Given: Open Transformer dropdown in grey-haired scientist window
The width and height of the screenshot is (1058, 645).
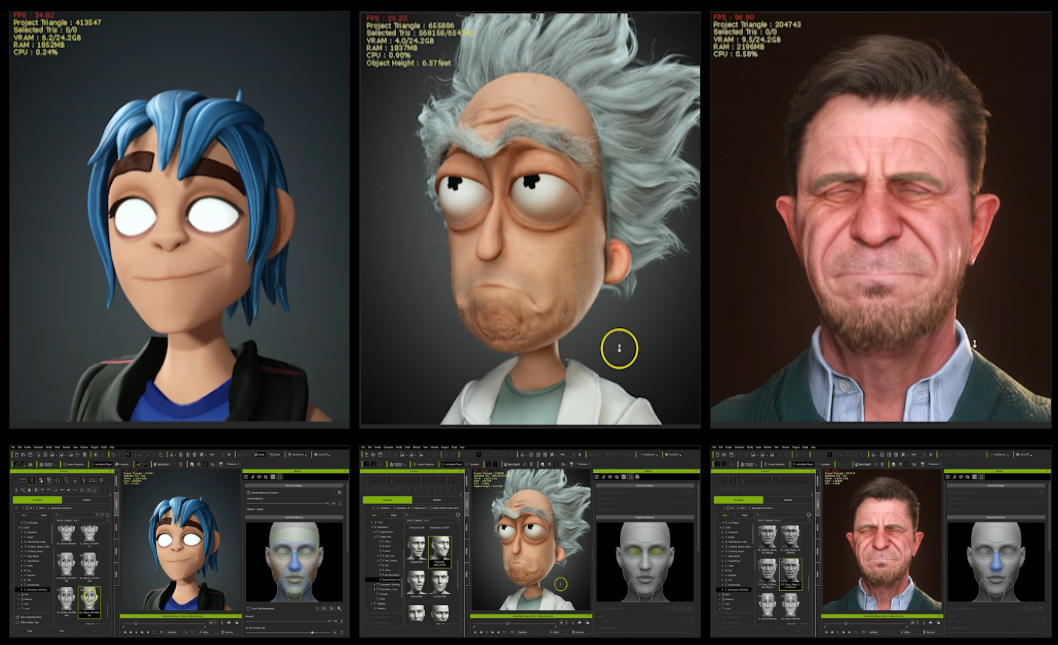Looking at the screenshot, I should click(648, 455).
